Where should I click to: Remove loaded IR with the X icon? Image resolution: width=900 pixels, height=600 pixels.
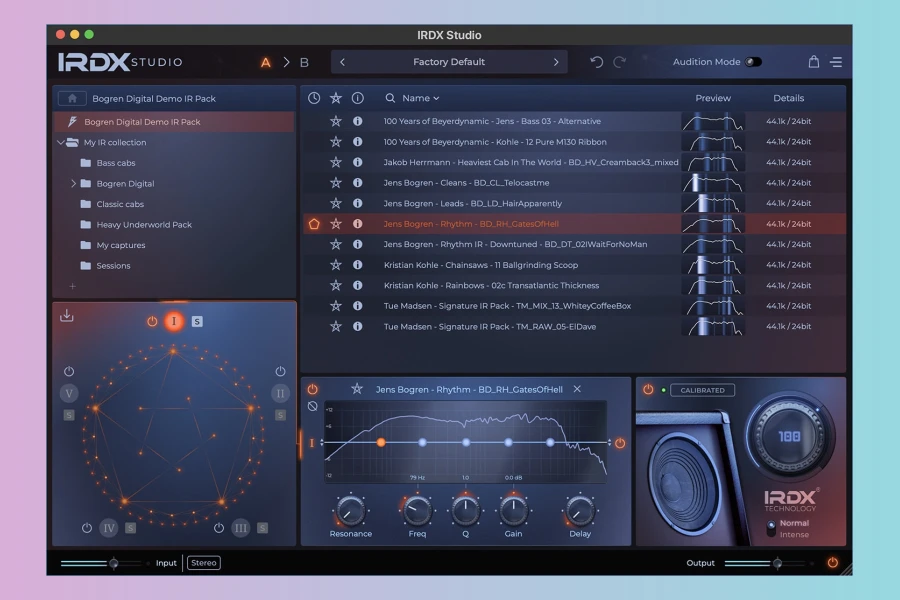(x=577, y=389)
